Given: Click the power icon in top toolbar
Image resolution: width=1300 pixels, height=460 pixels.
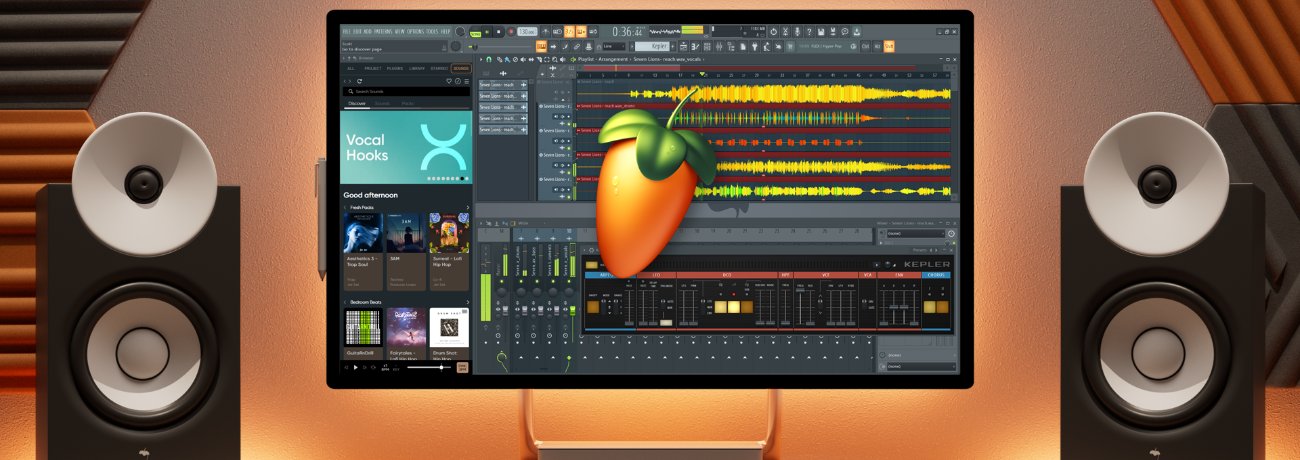Looking at the screenshot, I should (773, 31).
